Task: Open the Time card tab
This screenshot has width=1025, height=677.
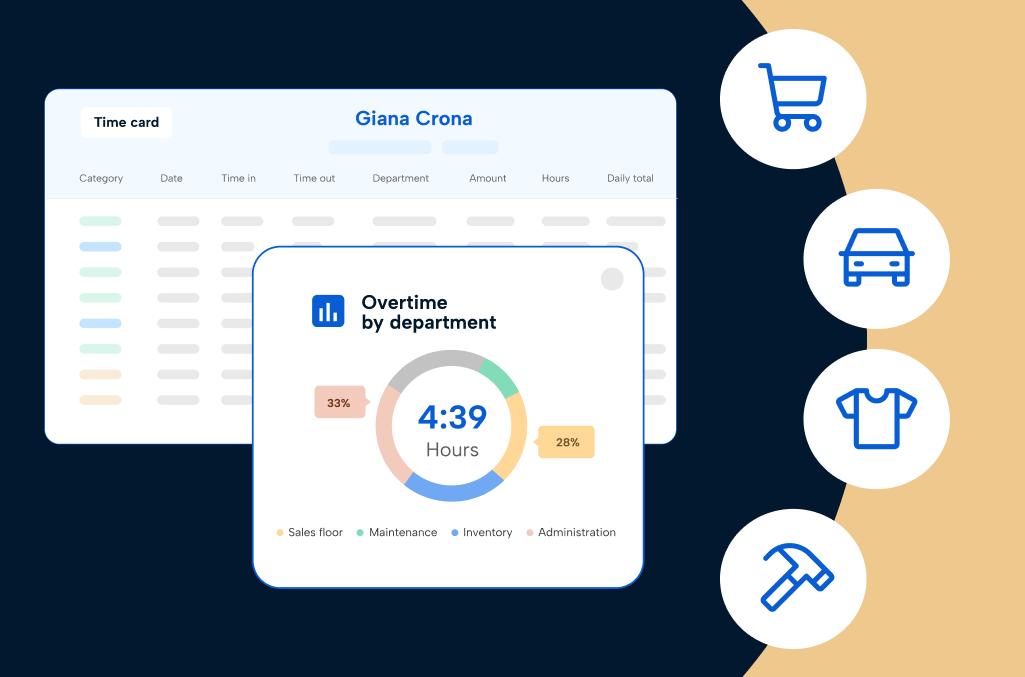Action: tap(126, 122)
